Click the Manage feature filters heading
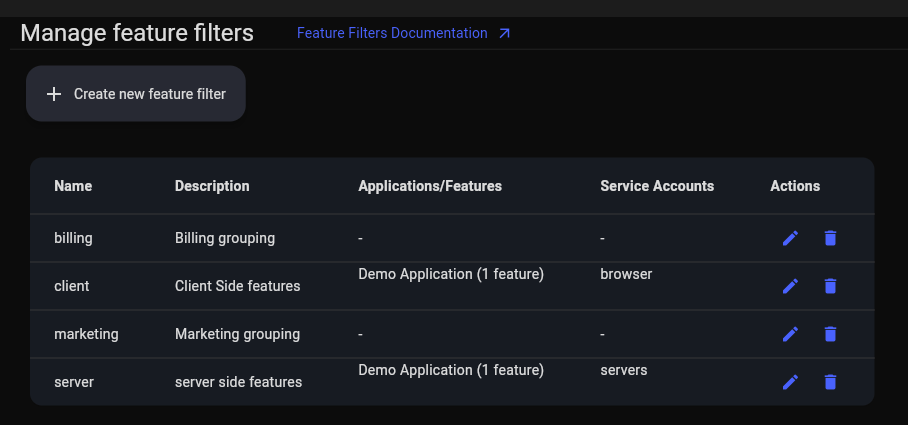The width and height of the screenshot is (908, 425). click(x=137, y=33)
